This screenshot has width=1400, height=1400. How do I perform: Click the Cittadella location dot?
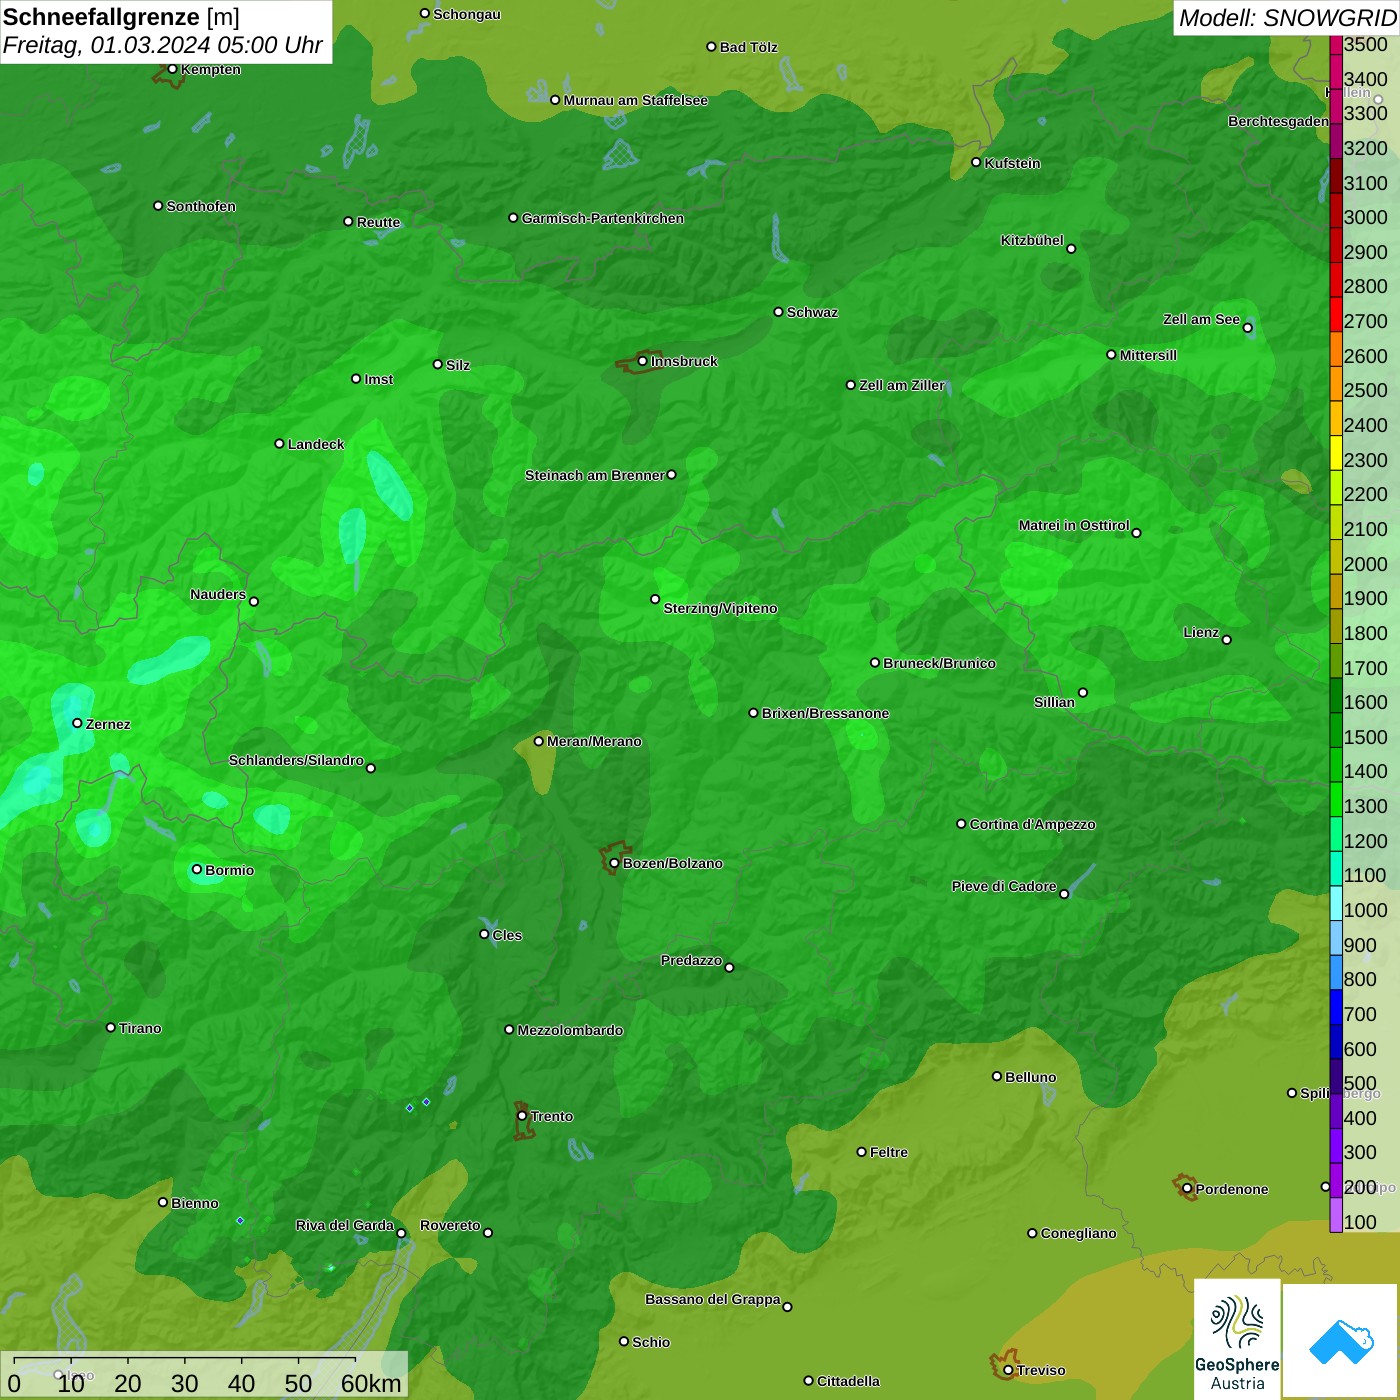809,1381
